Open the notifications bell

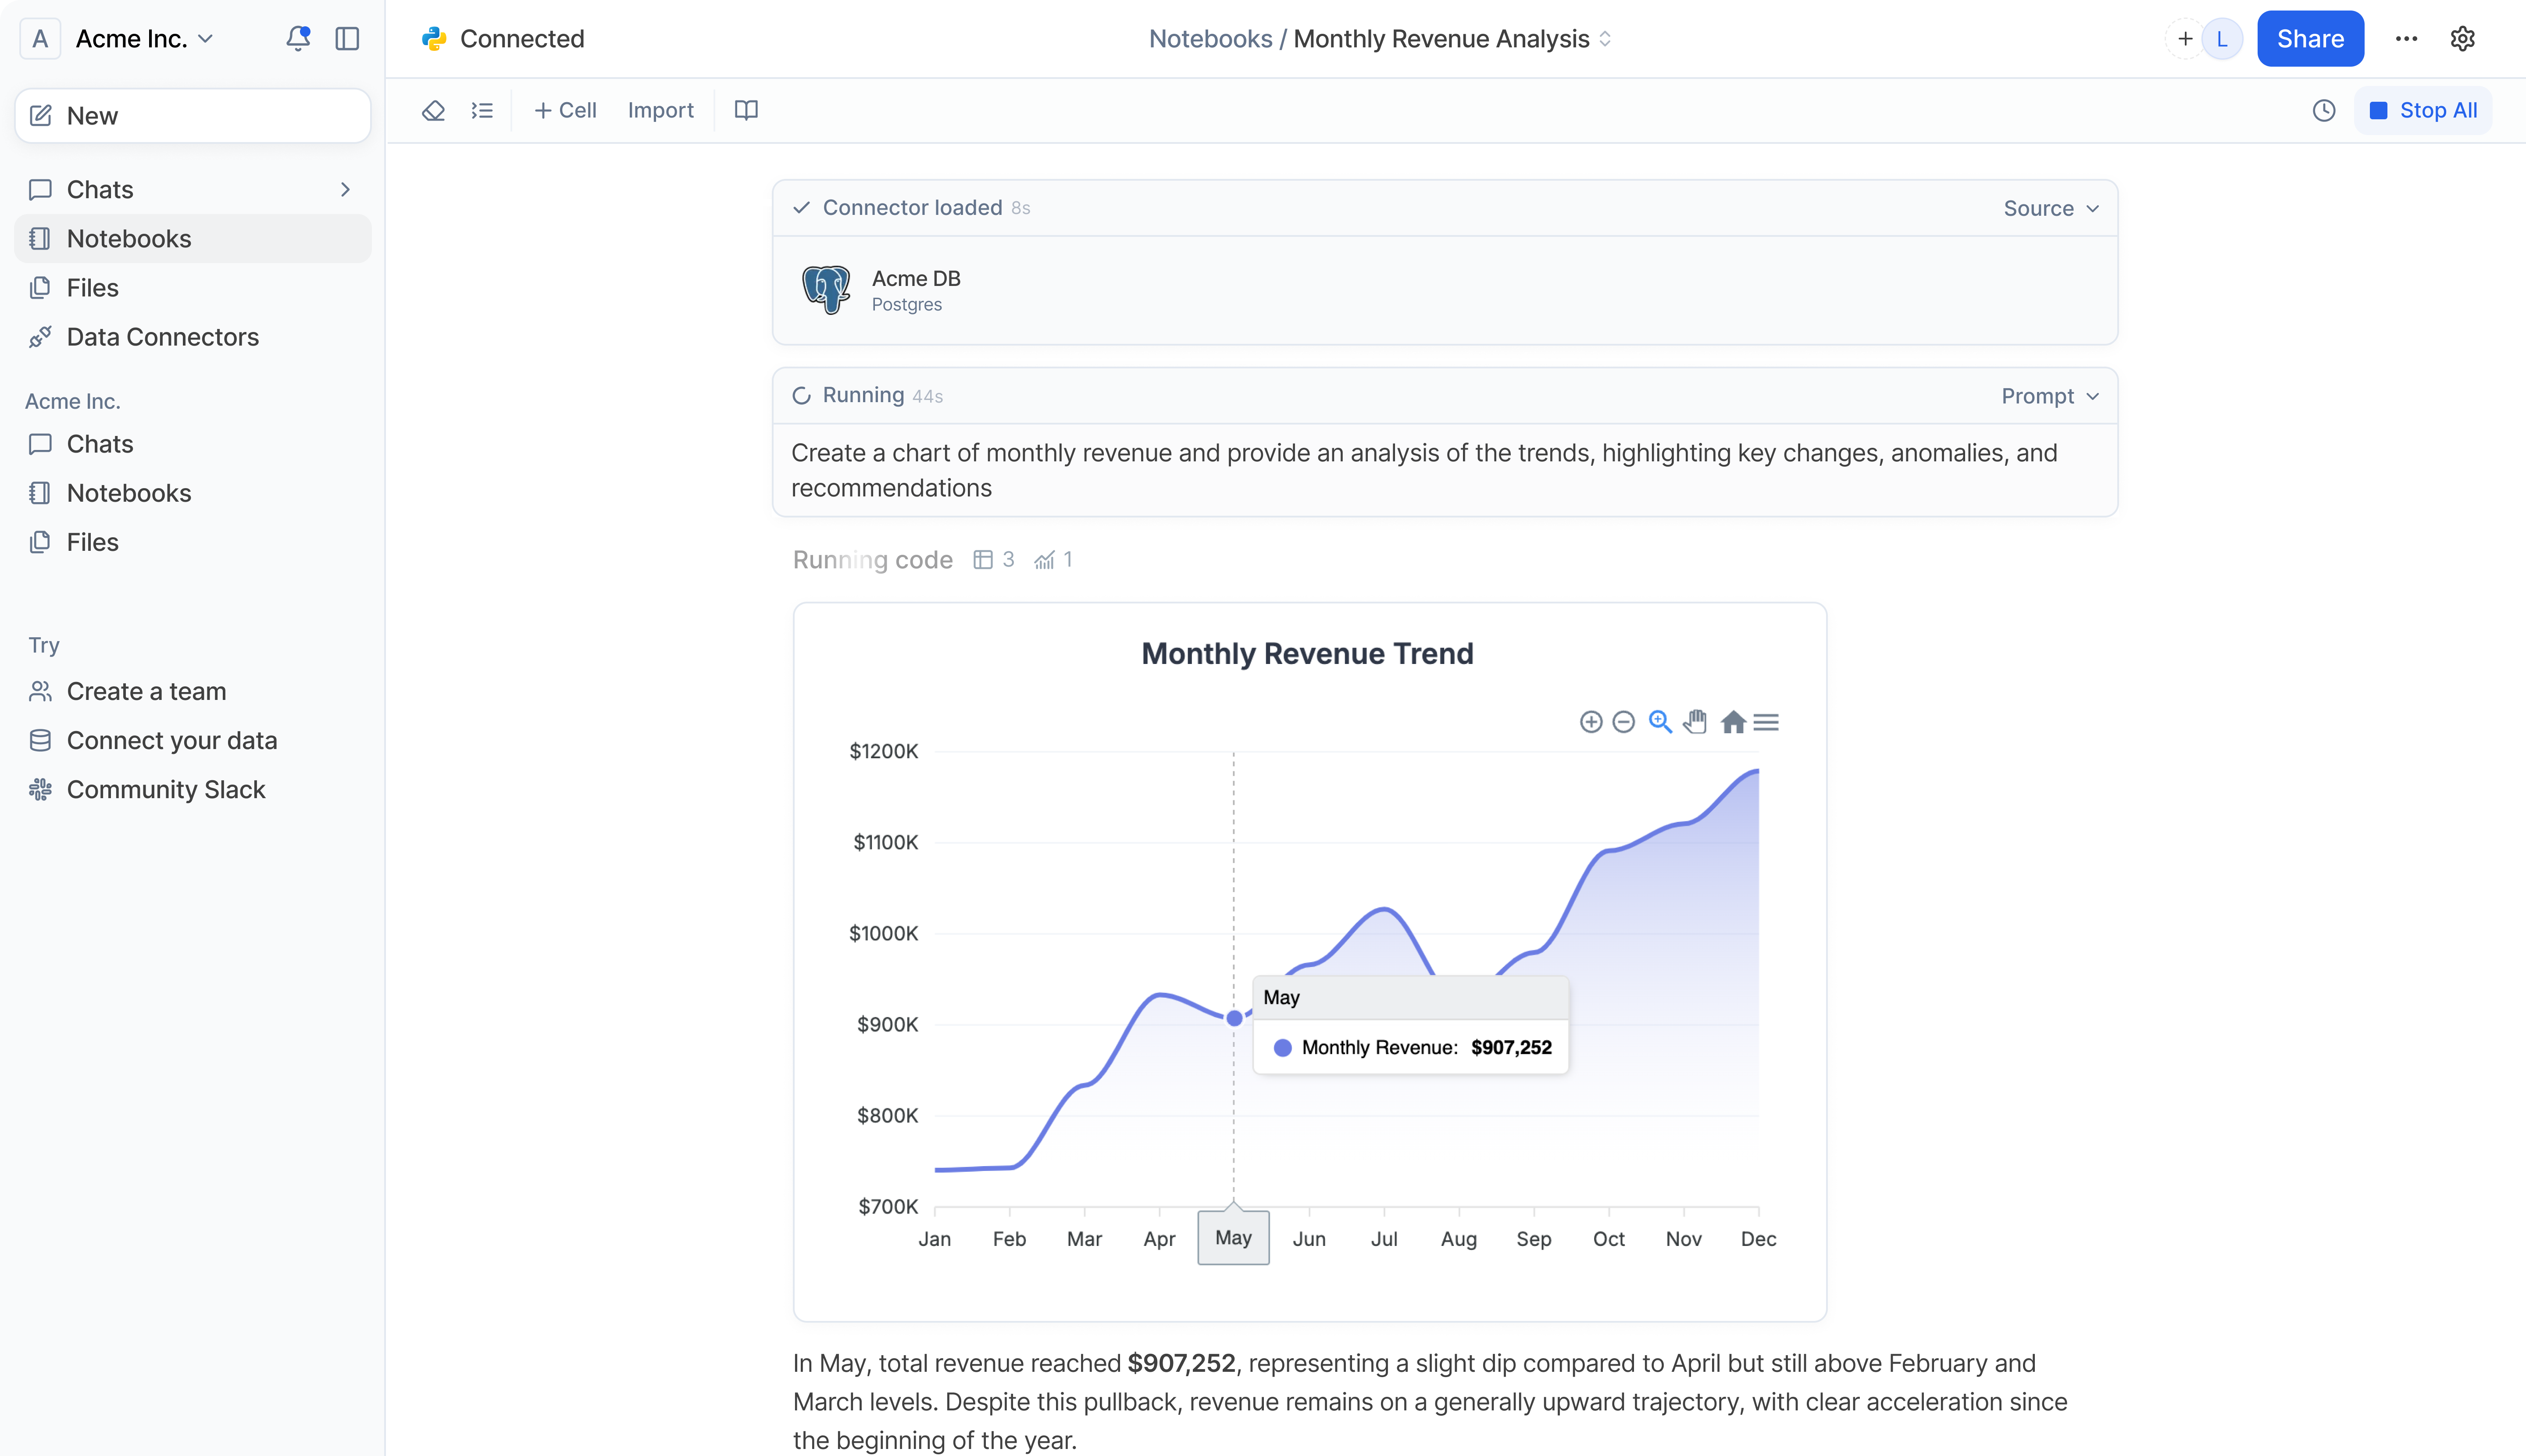point(297,39)
